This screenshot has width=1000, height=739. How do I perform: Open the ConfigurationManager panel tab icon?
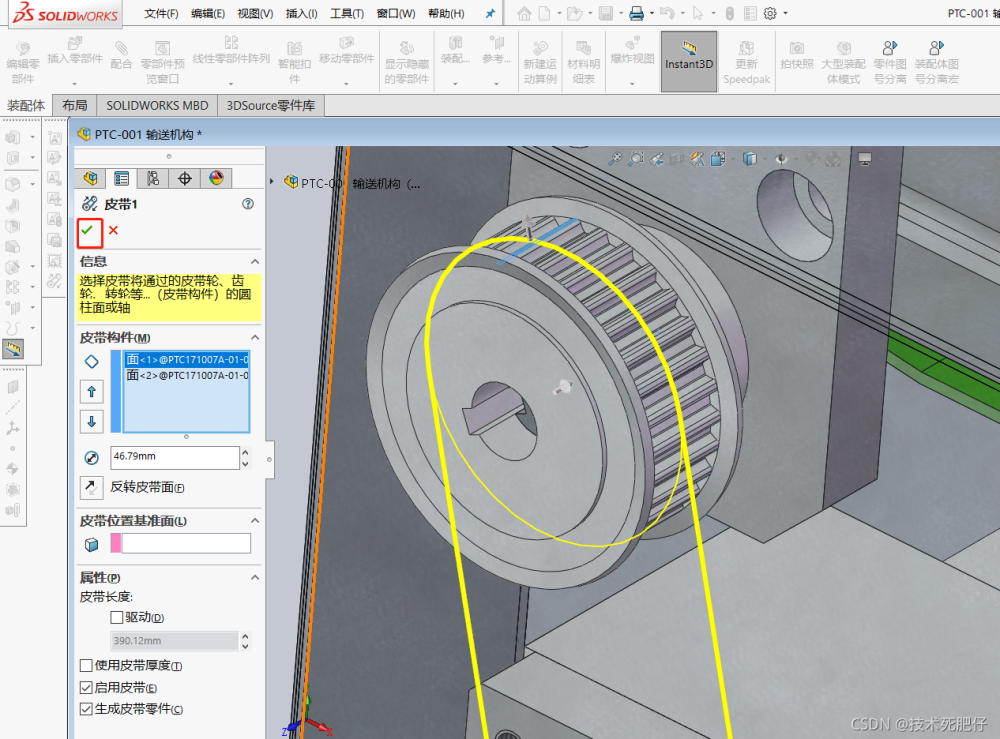pos(153,178)
